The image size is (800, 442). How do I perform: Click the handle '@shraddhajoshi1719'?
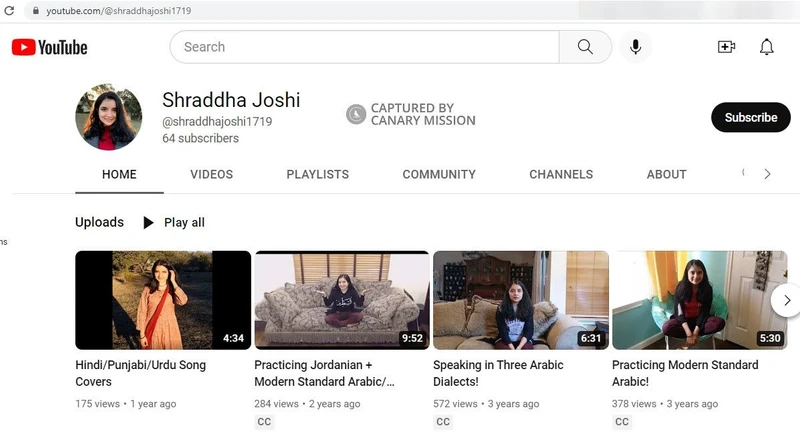217,122
